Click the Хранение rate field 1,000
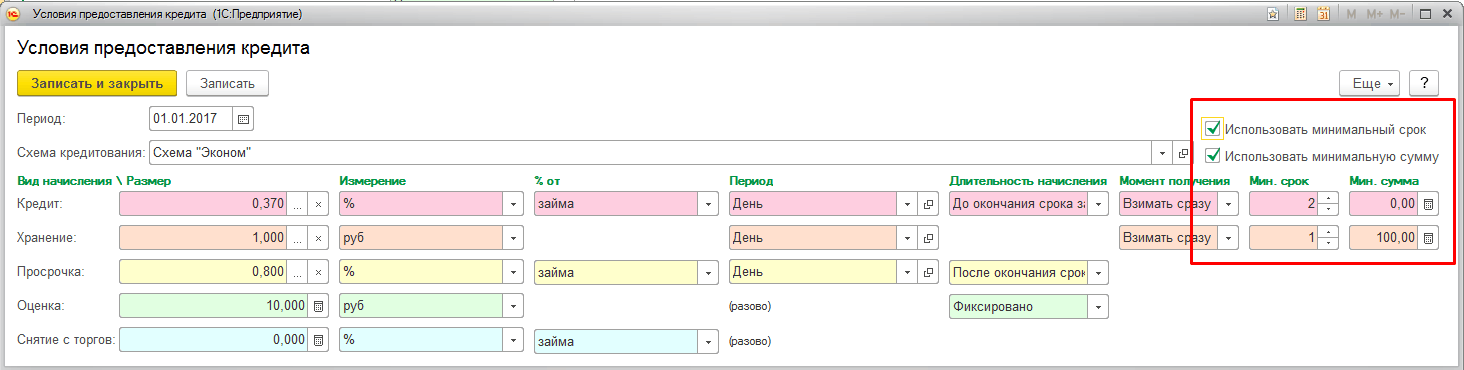Screen dimensions: 1464x370 (x=203, y=238)
